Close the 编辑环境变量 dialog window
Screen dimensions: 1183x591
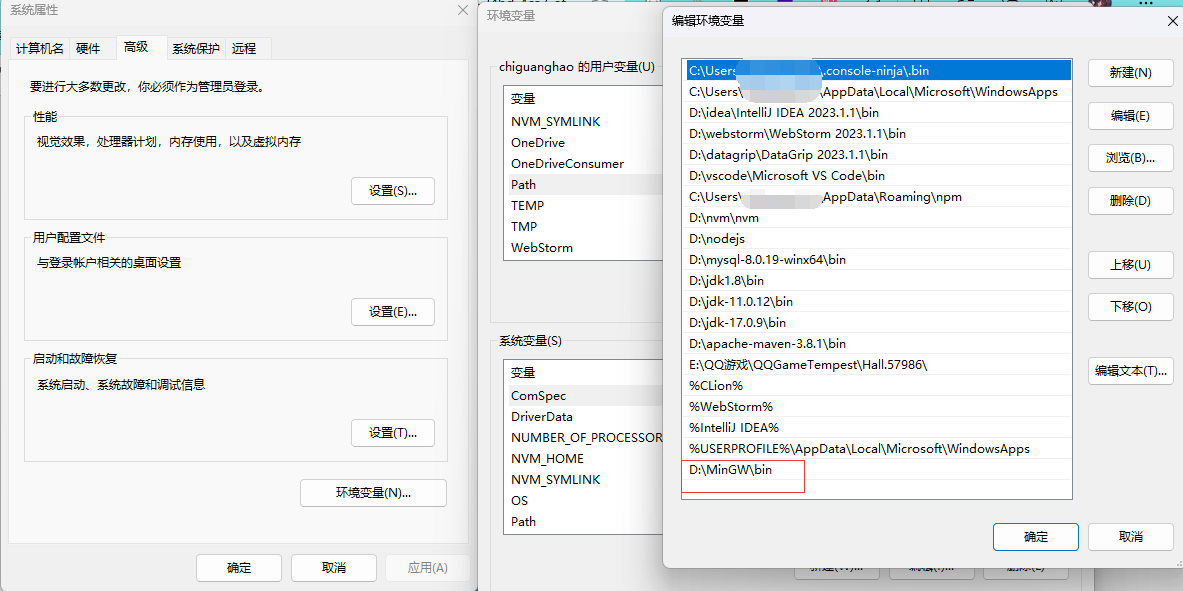1172,21
